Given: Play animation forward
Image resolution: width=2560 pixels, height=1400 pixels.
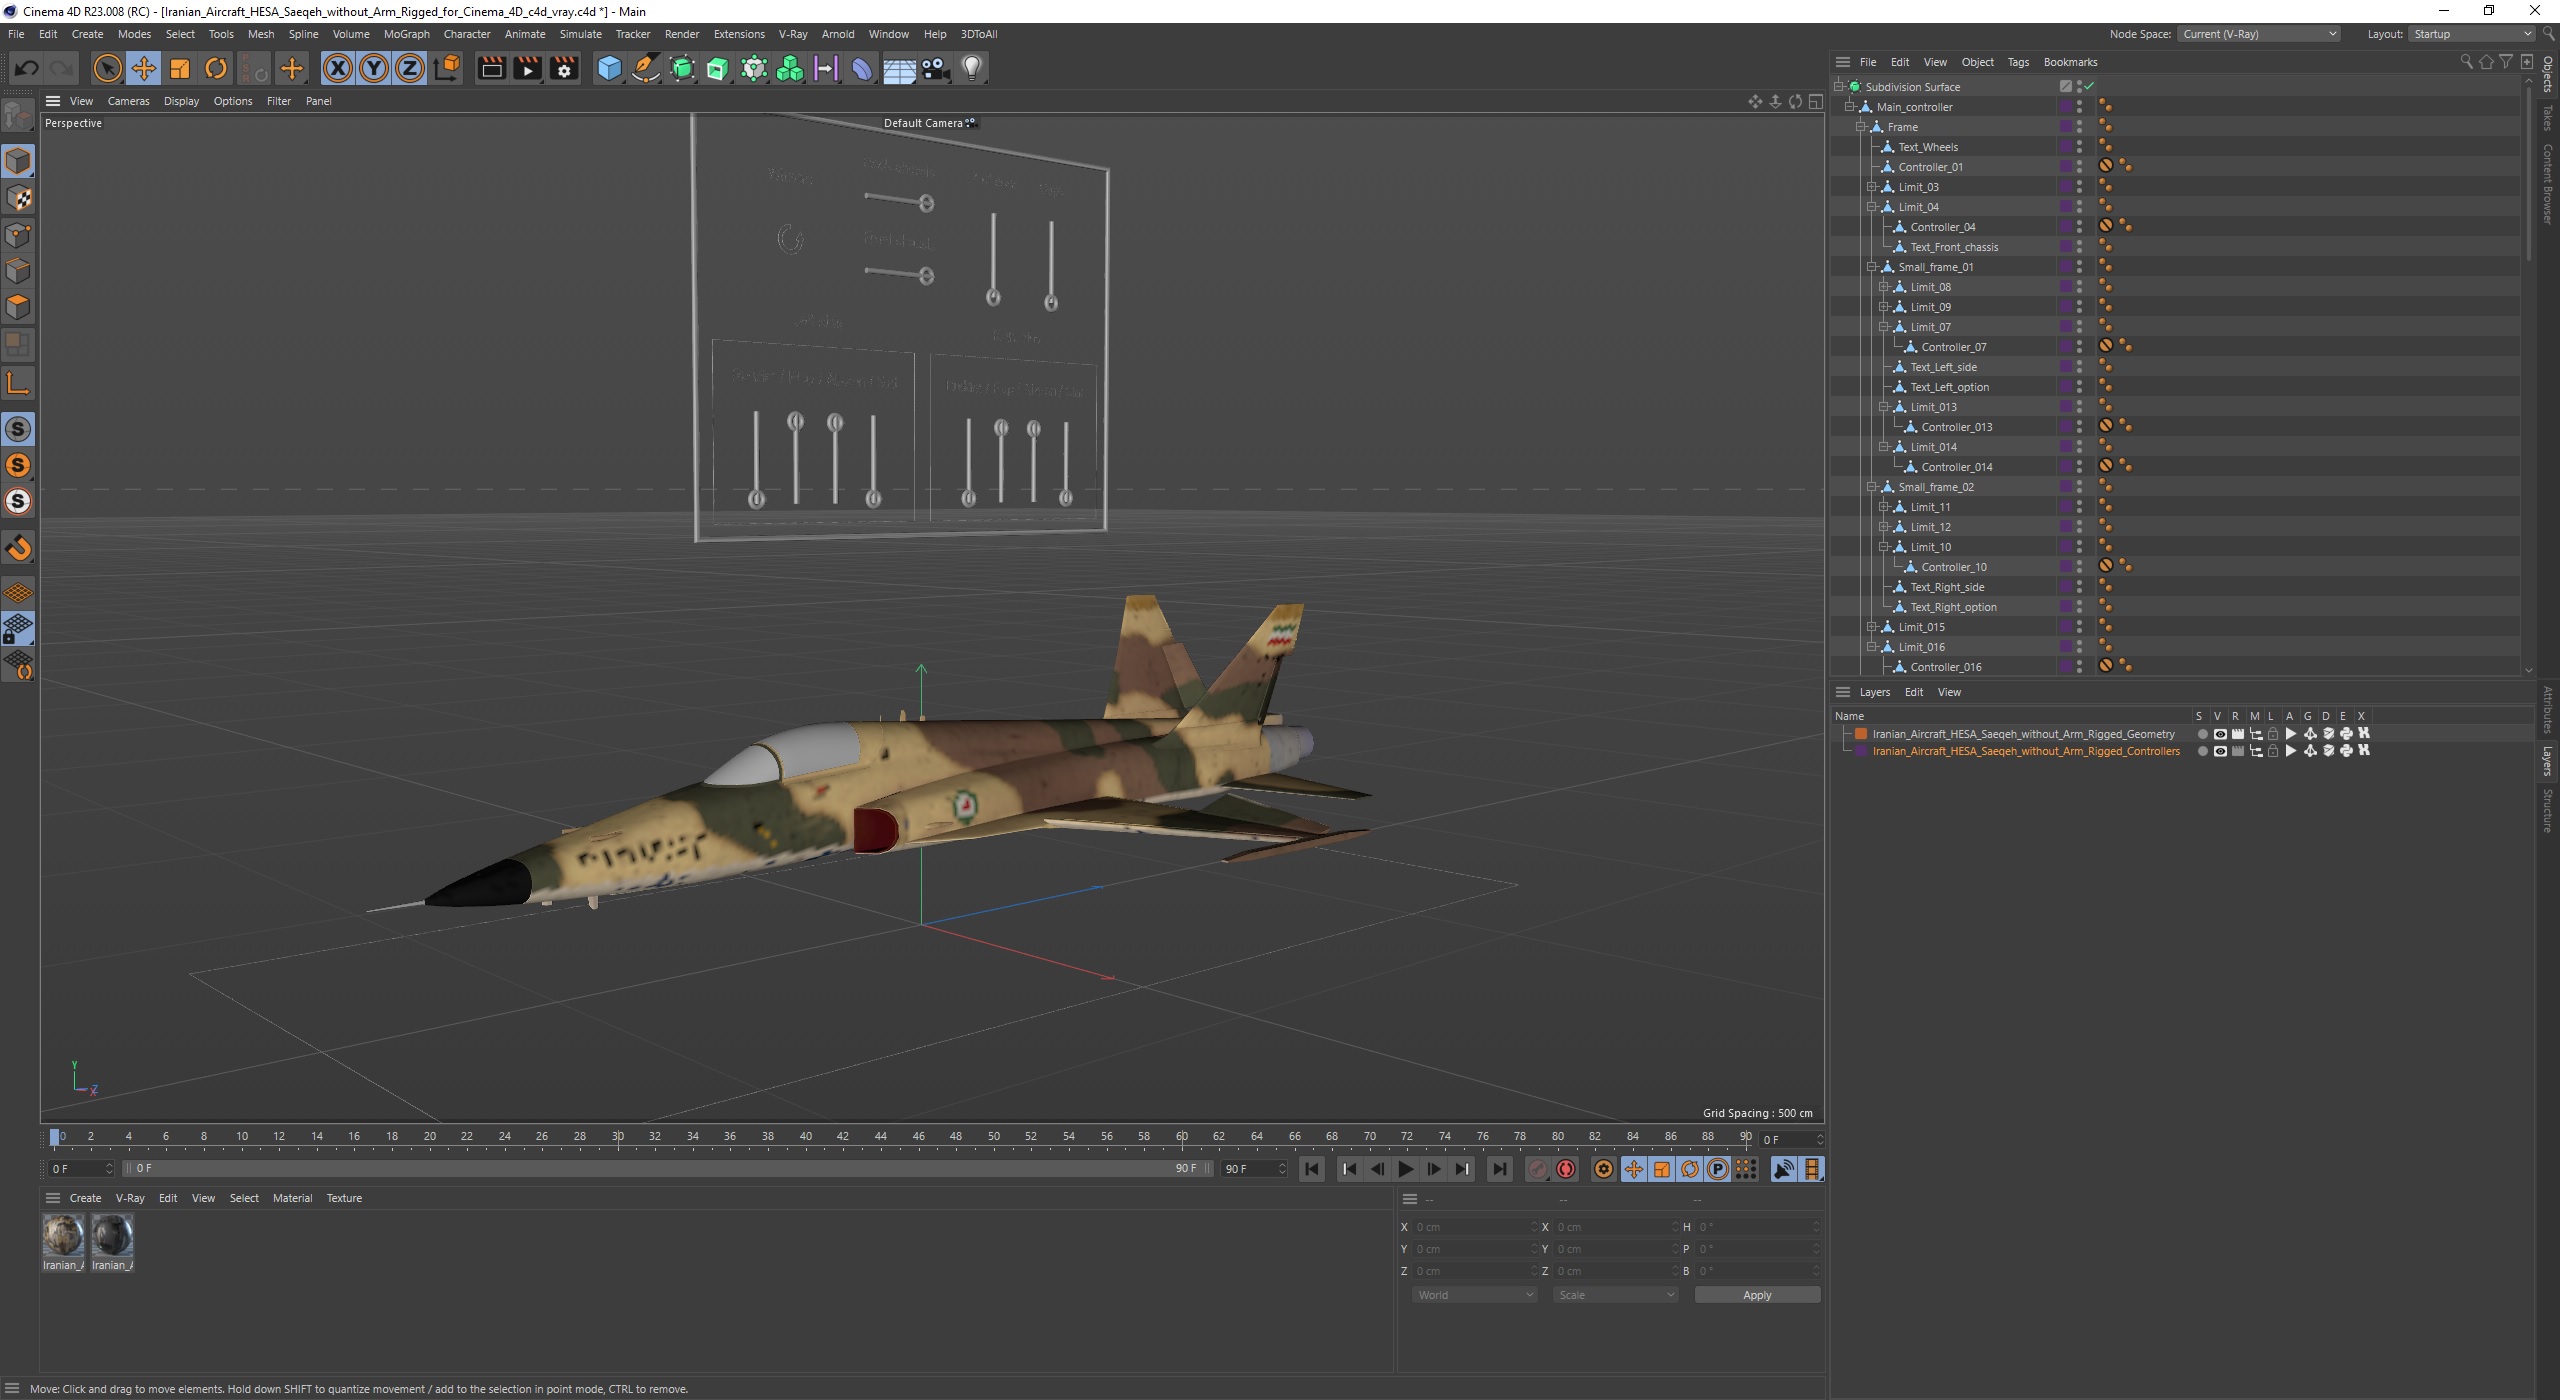Looking at the screenshot, I should (1405, 1169).
